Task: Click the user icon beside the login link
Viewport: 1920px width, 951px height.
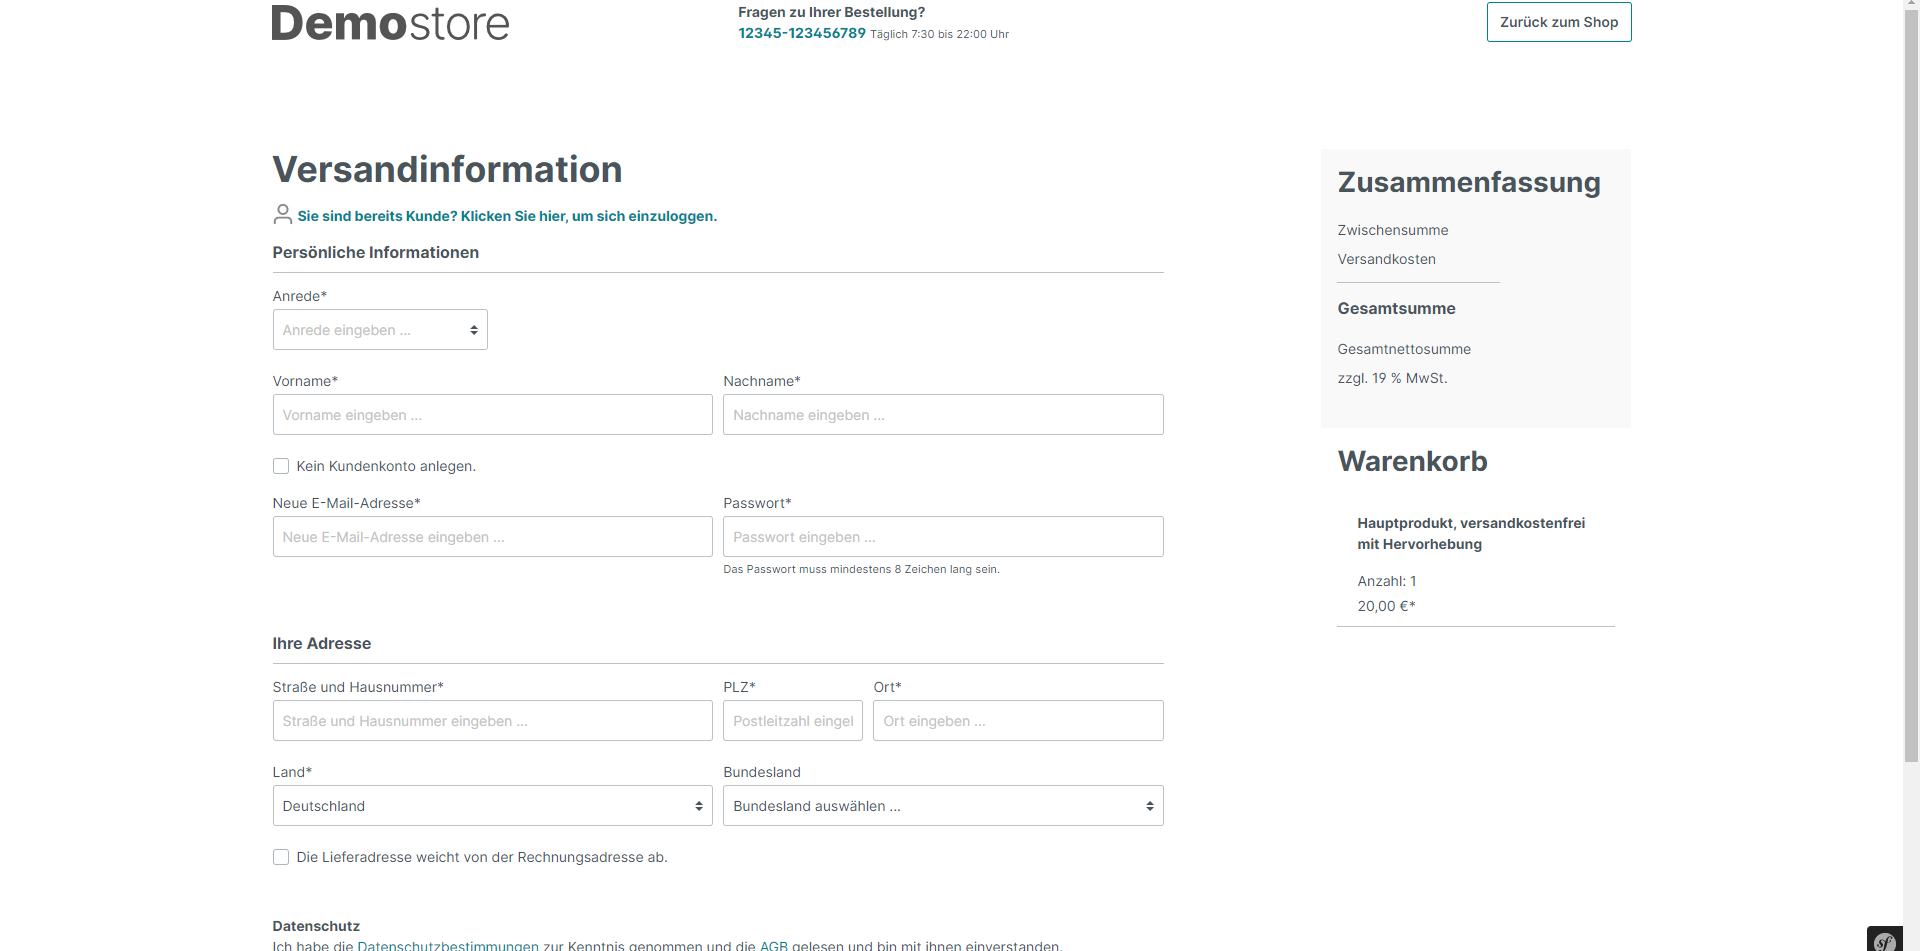Action: point(283,214)
